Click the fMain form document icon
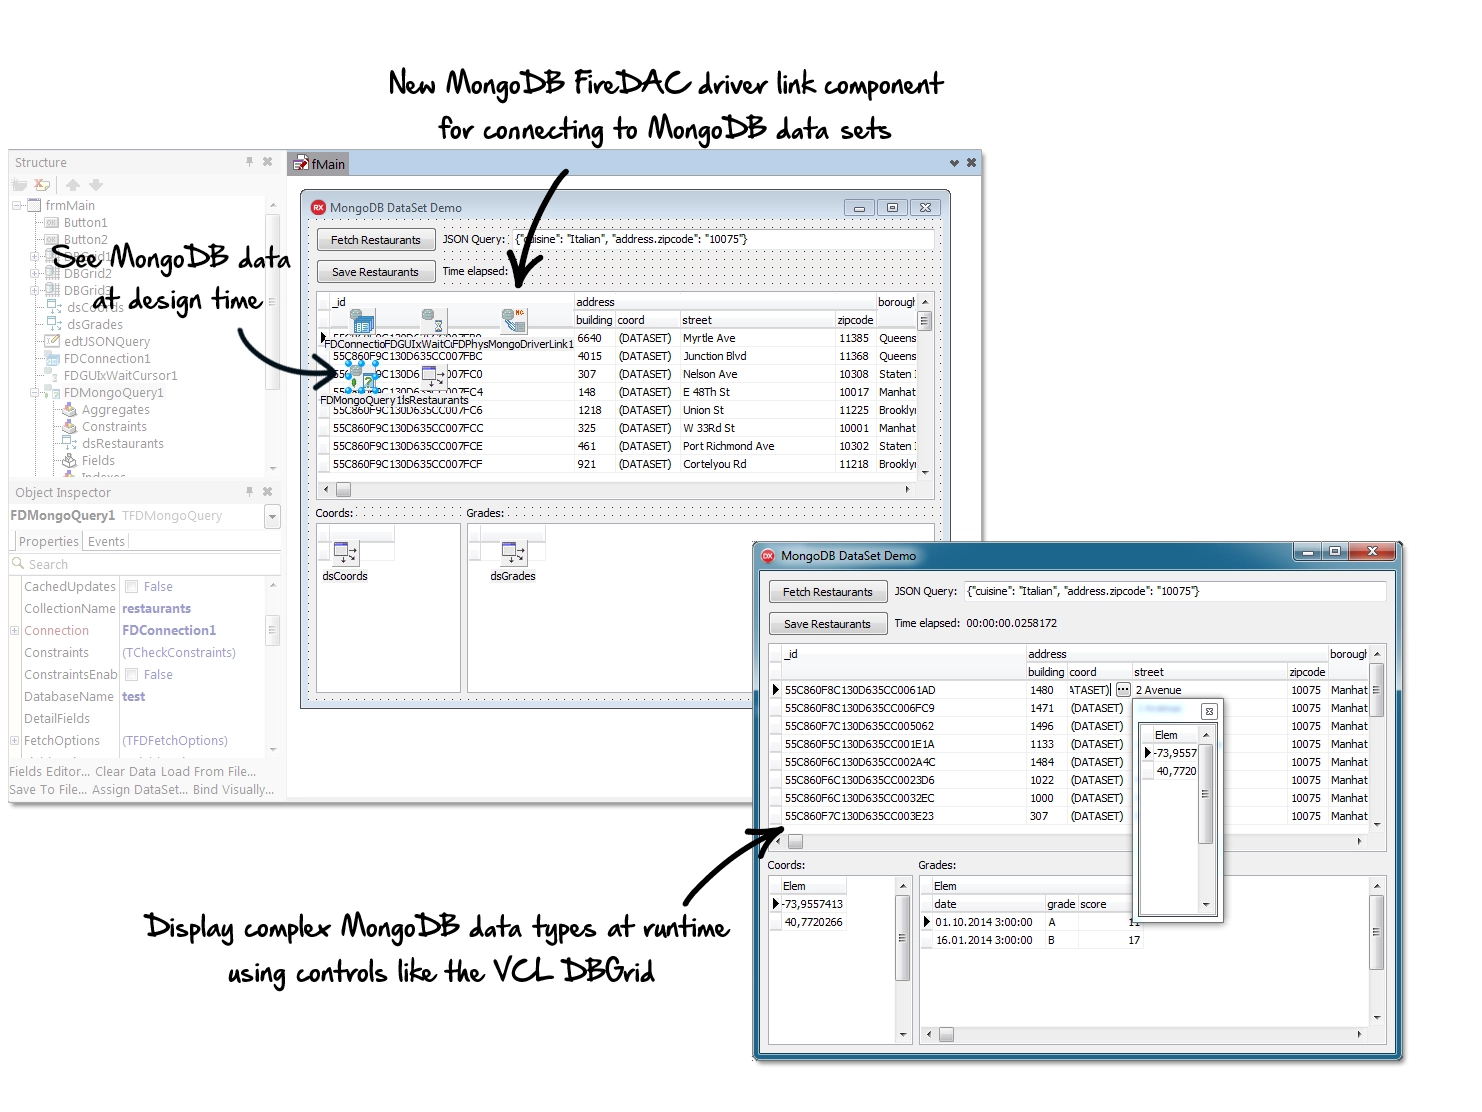1482x1112 pixels. 300,163
